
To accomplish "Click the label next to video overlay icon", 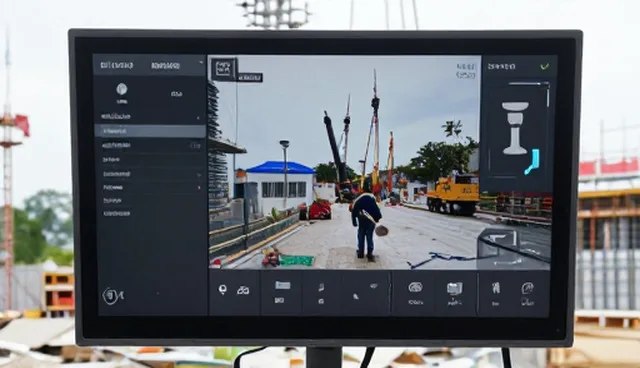I will click(249, 78).
